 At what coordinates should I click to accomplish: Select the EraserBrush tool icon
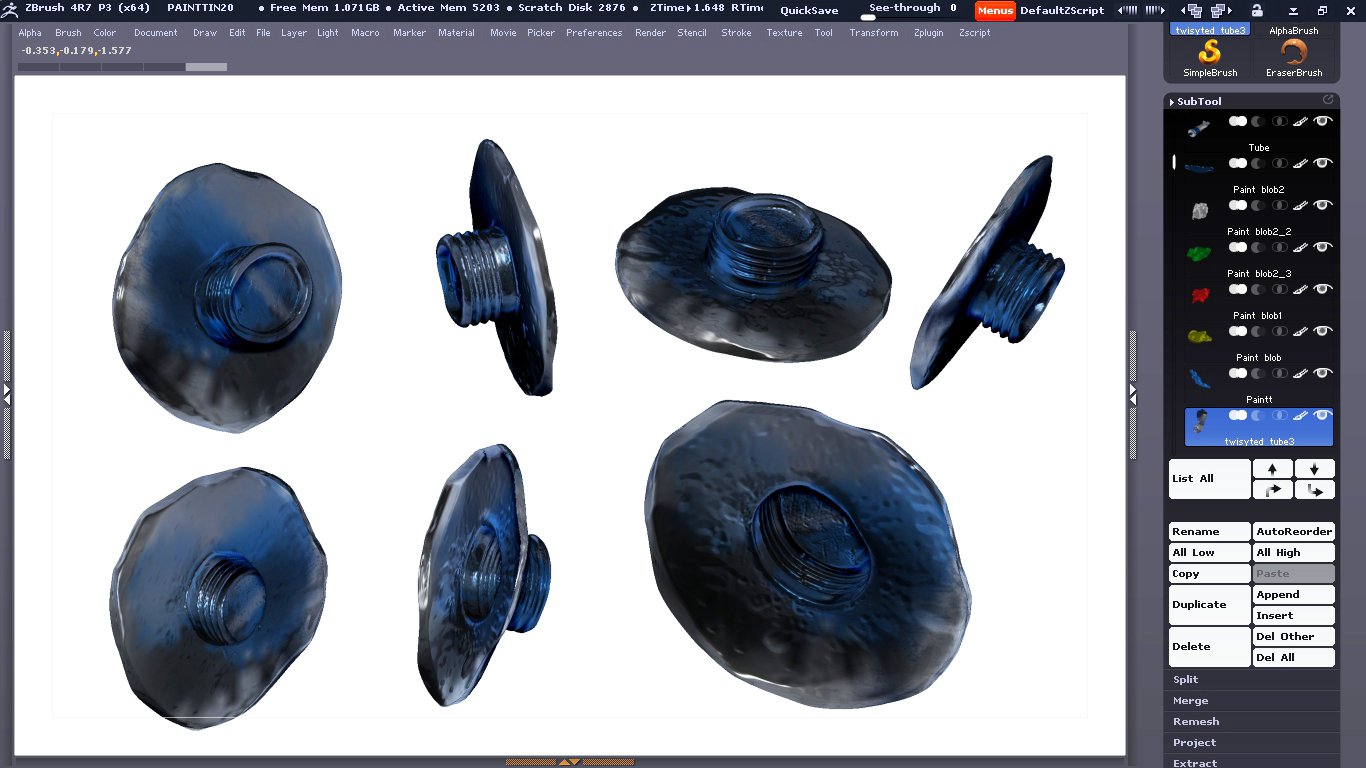pos(1294,53)
